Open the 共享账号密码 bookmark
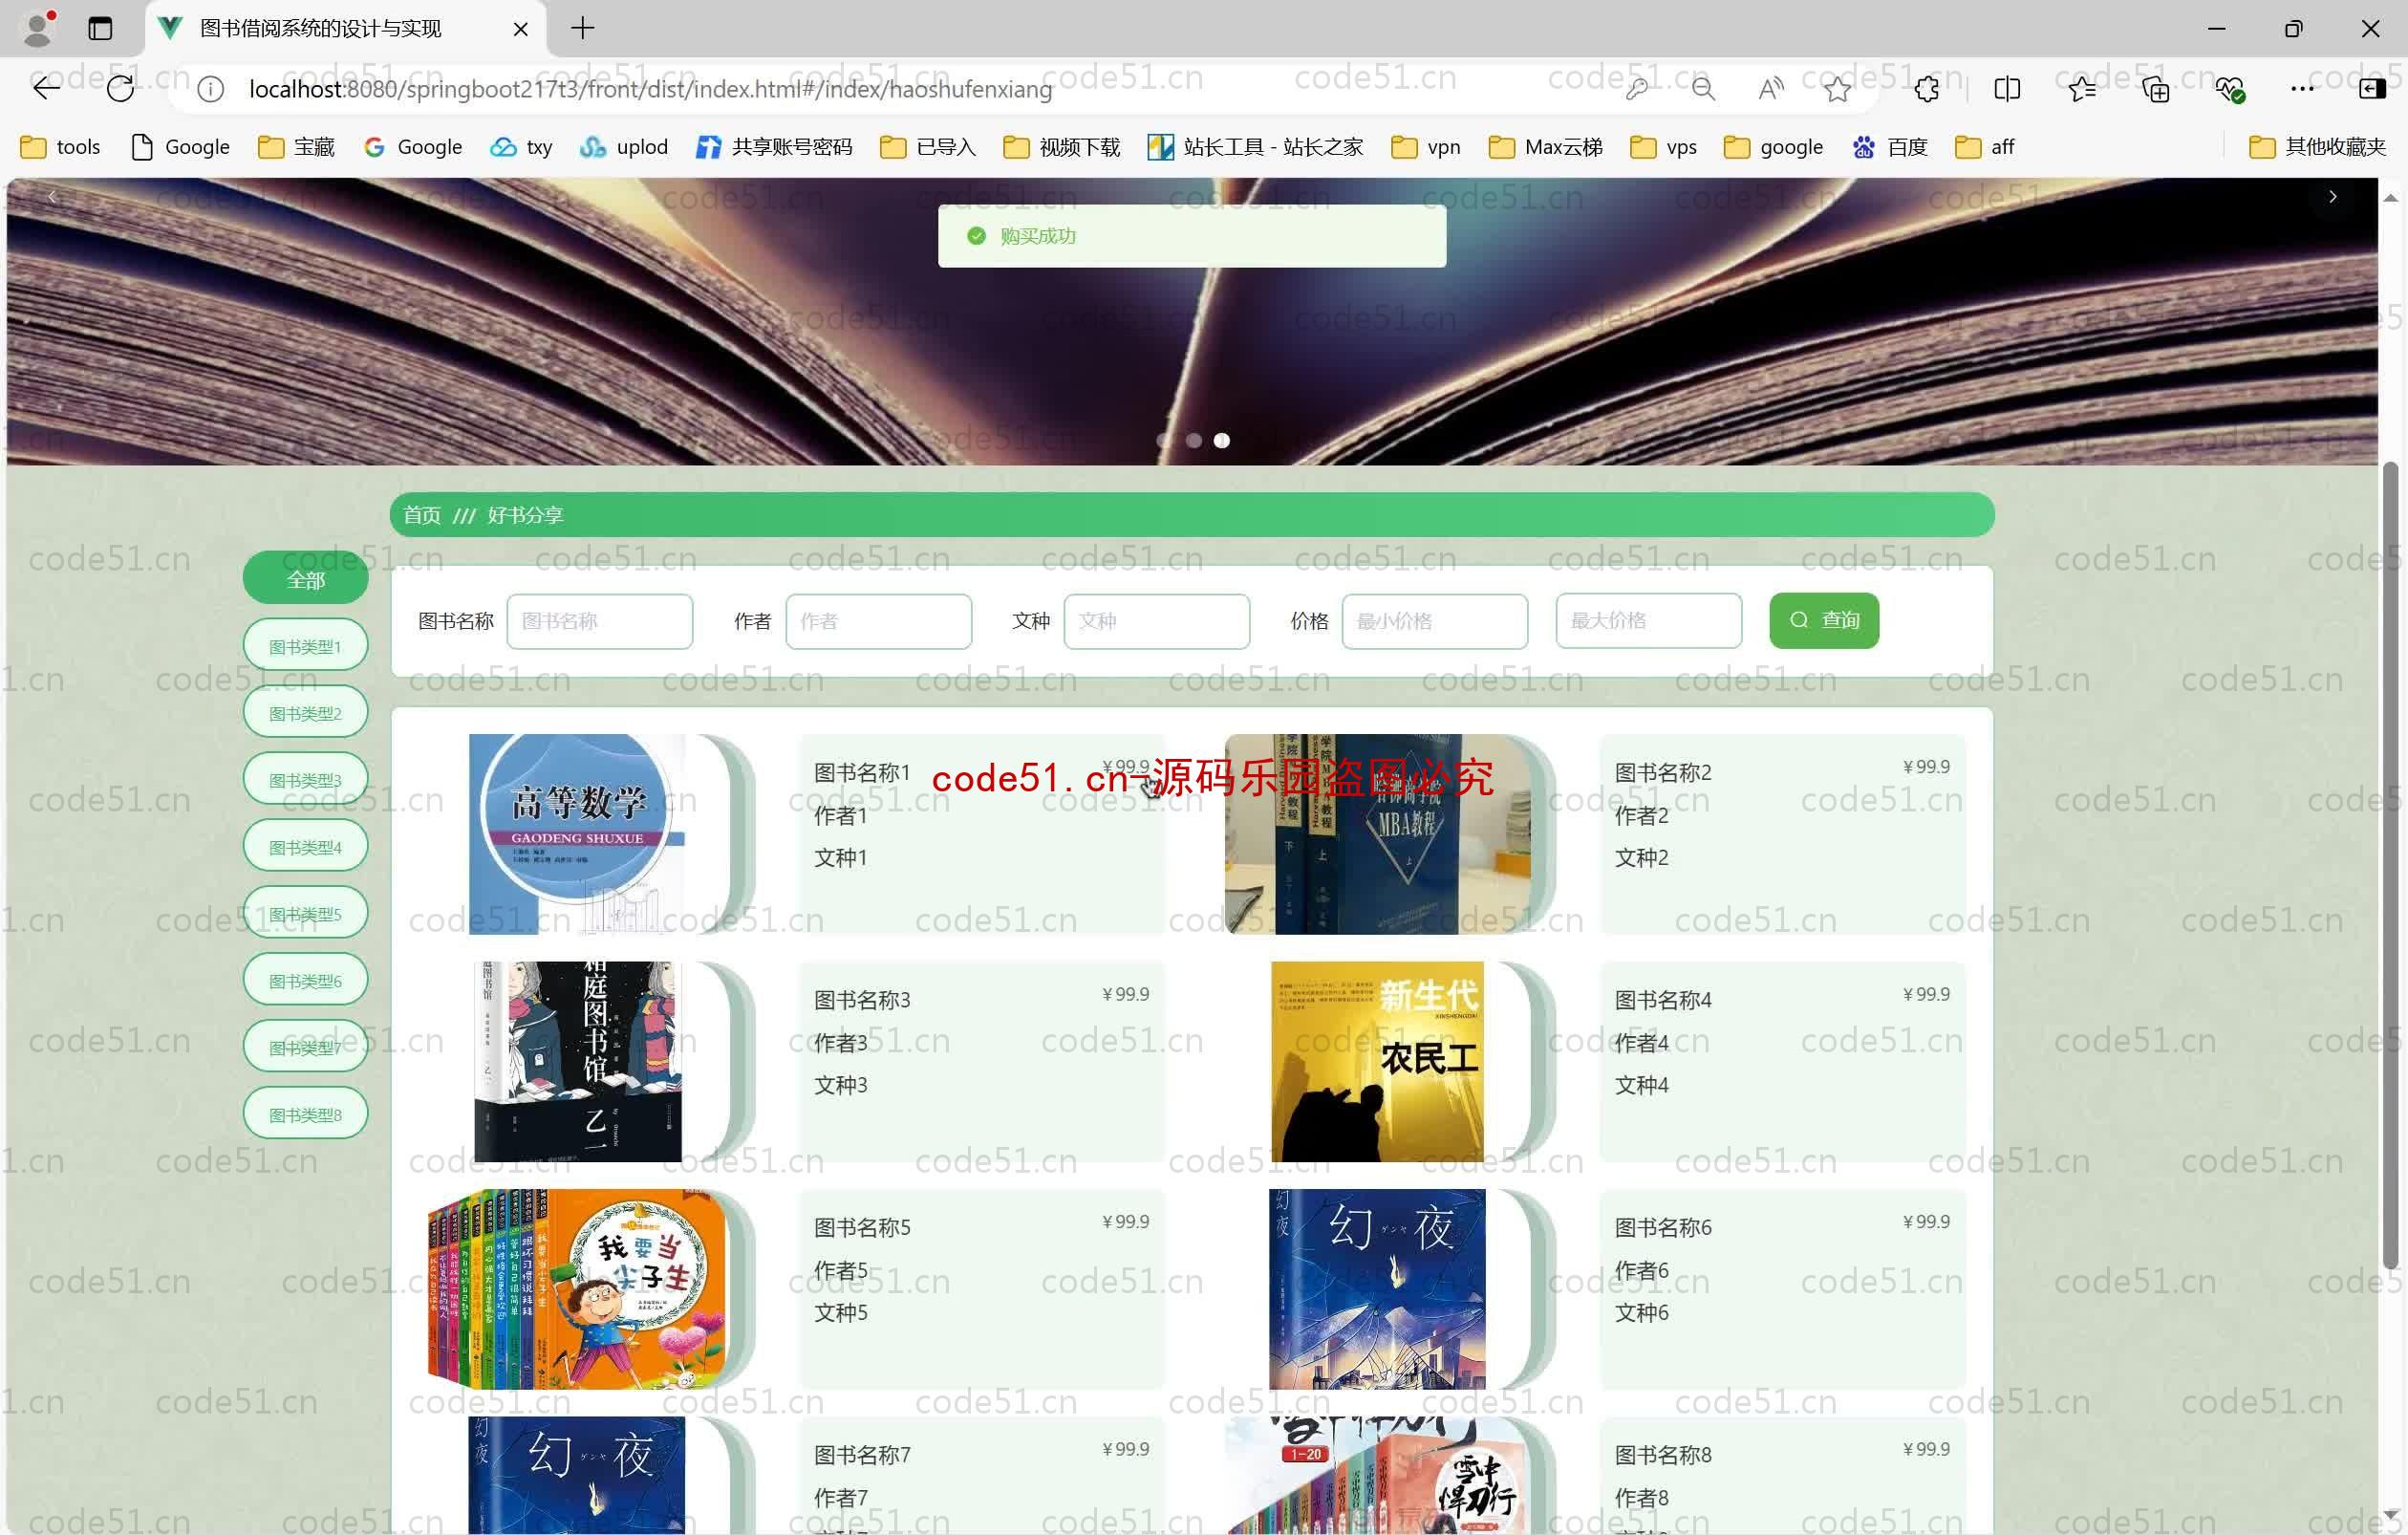2408x1535 pixels. [775, 147]
